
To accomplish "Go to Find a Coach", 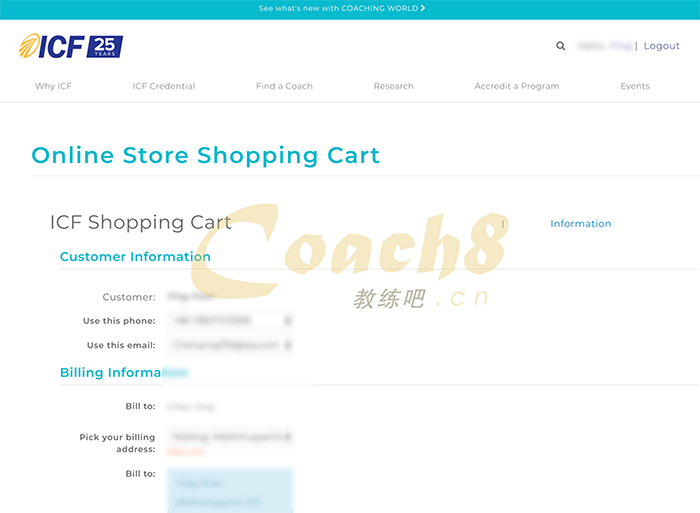I will pyautogui.click(x=284, y=86).
